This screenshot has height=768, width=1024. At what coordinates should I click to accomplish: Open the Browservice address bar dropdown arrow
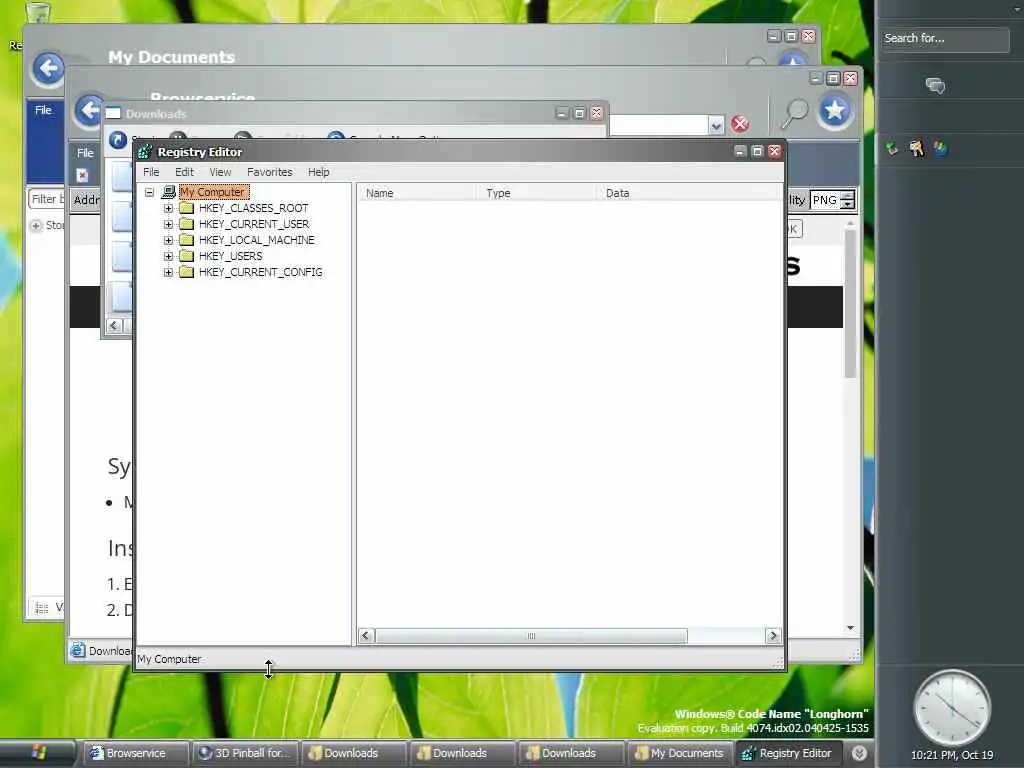pos(716,125)
